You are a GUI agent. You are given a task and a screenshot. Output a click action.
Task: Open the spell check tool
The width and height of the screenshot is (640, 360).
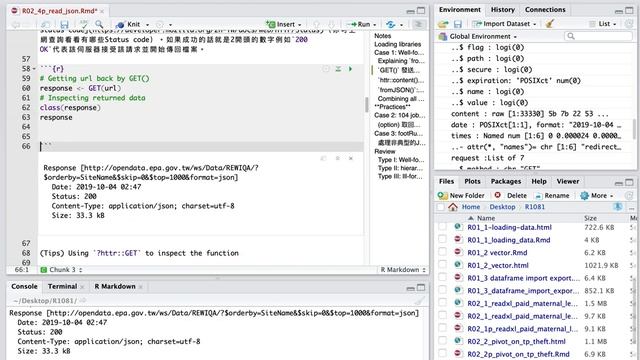84,24
